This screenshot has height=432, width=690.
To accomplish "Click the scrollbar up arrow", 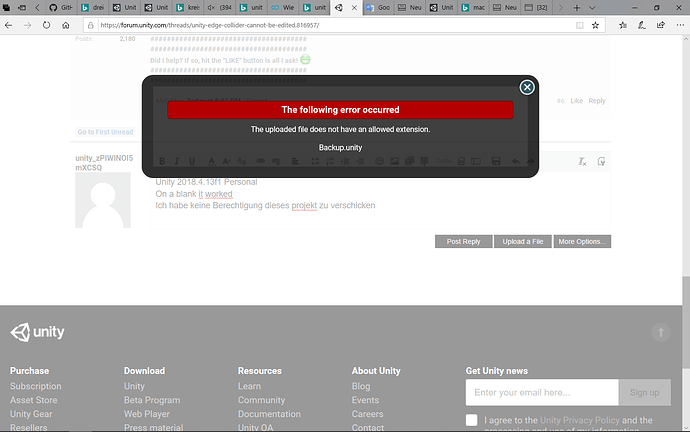I will [x=686, y=39].
